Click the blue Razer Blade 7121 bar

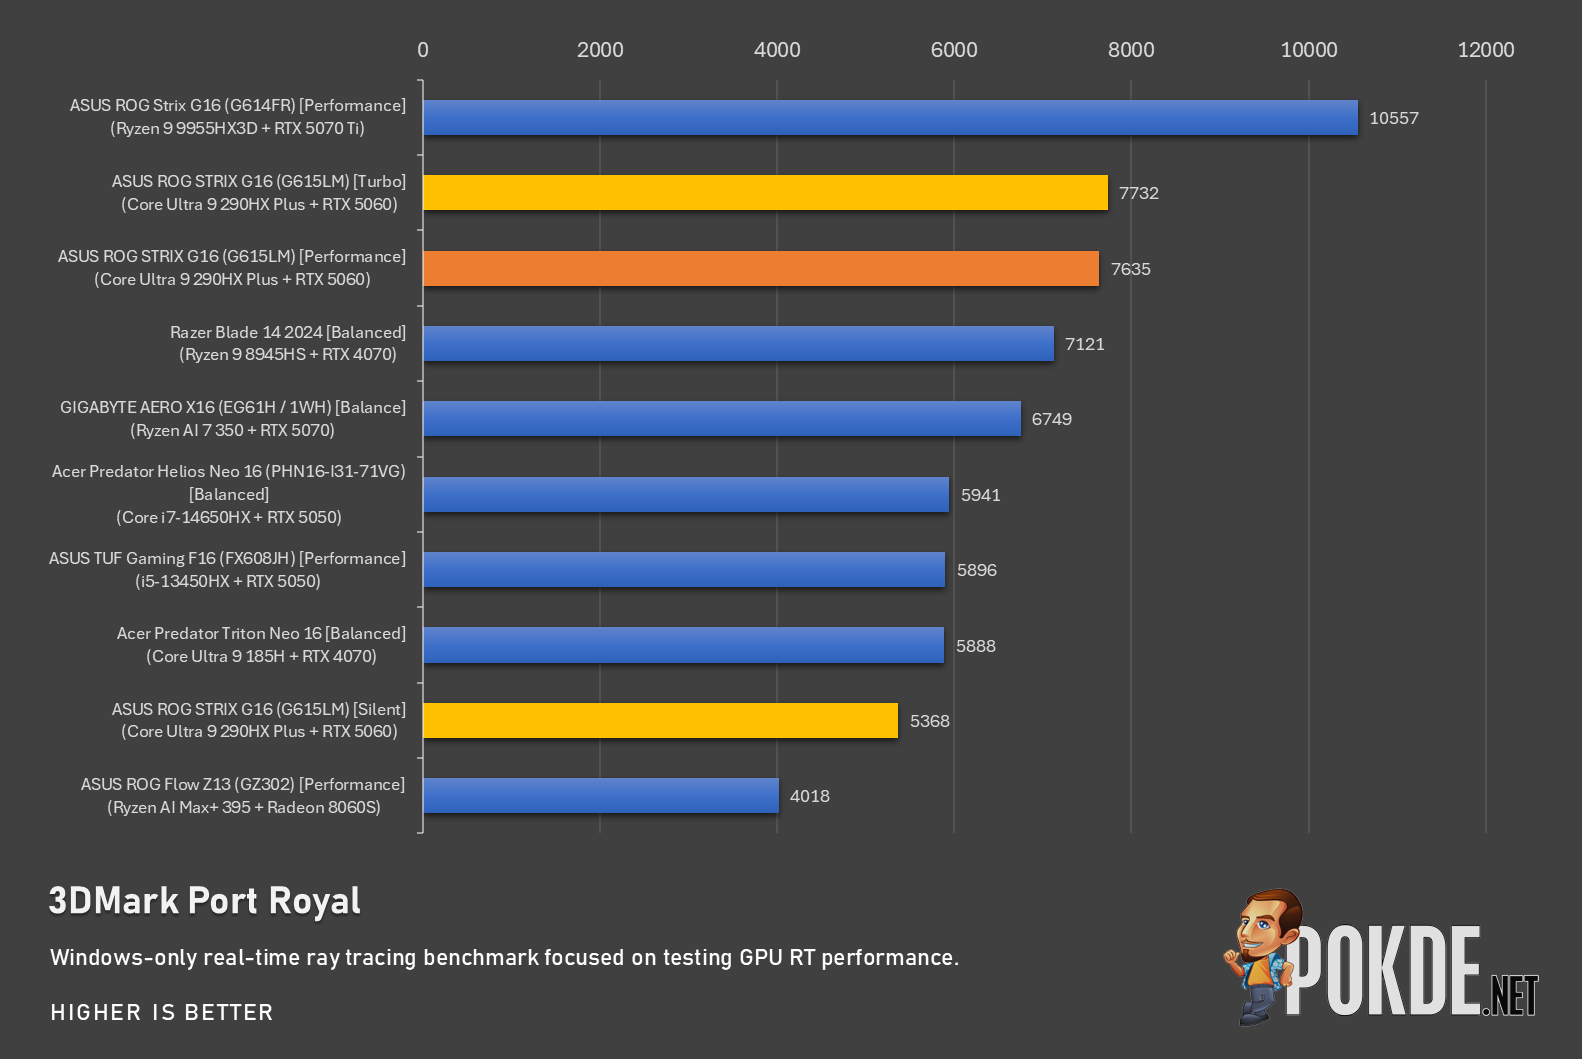coord(738,343)
